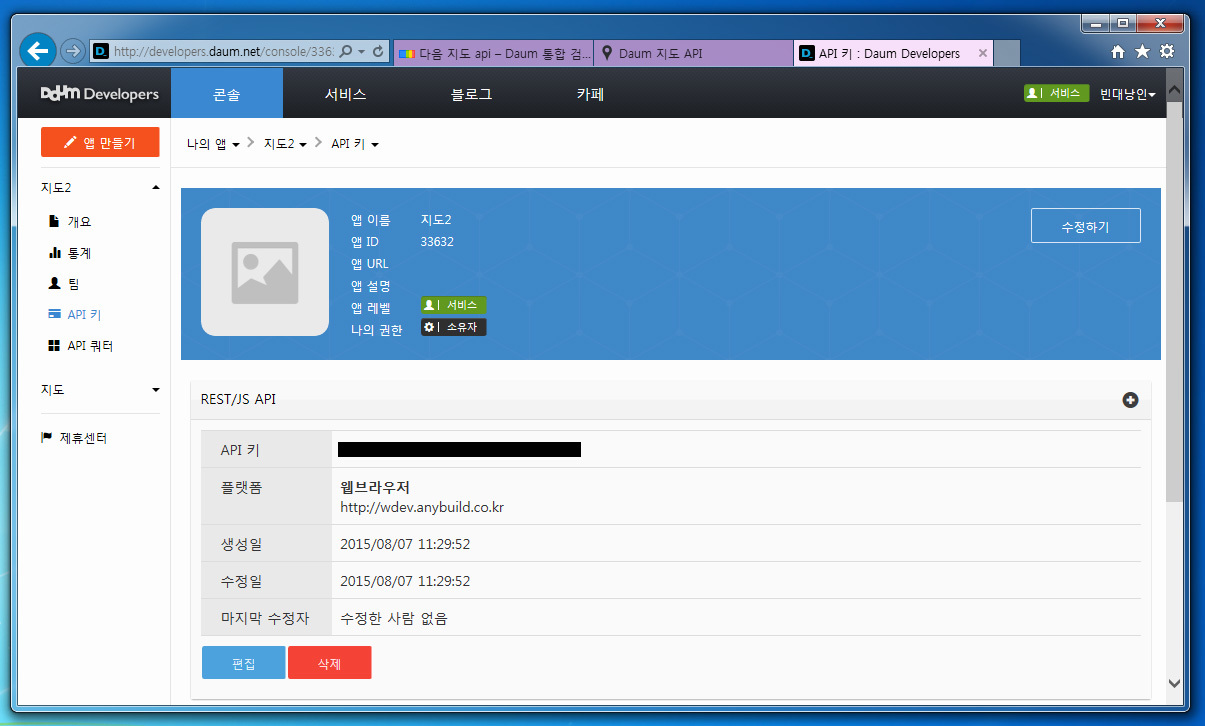1205x726 pixels.
Task: Click the 팀 person icon in sidebar
Action: pyautogui.click(x=52, y=283)
